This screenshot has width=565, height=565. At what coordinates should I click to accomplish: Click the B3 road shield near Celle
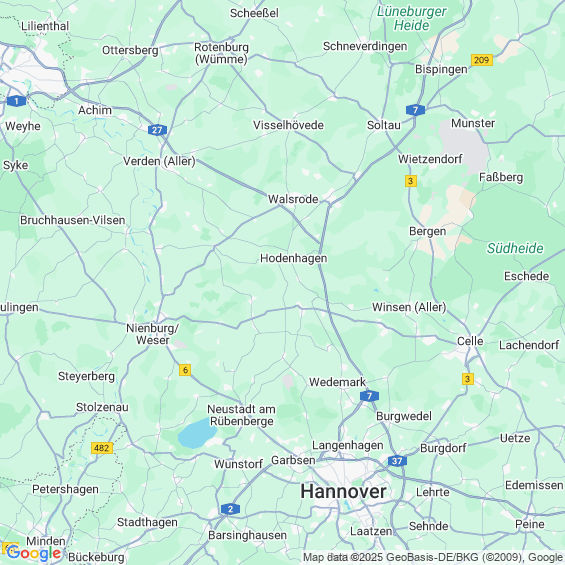coord(467,379)
